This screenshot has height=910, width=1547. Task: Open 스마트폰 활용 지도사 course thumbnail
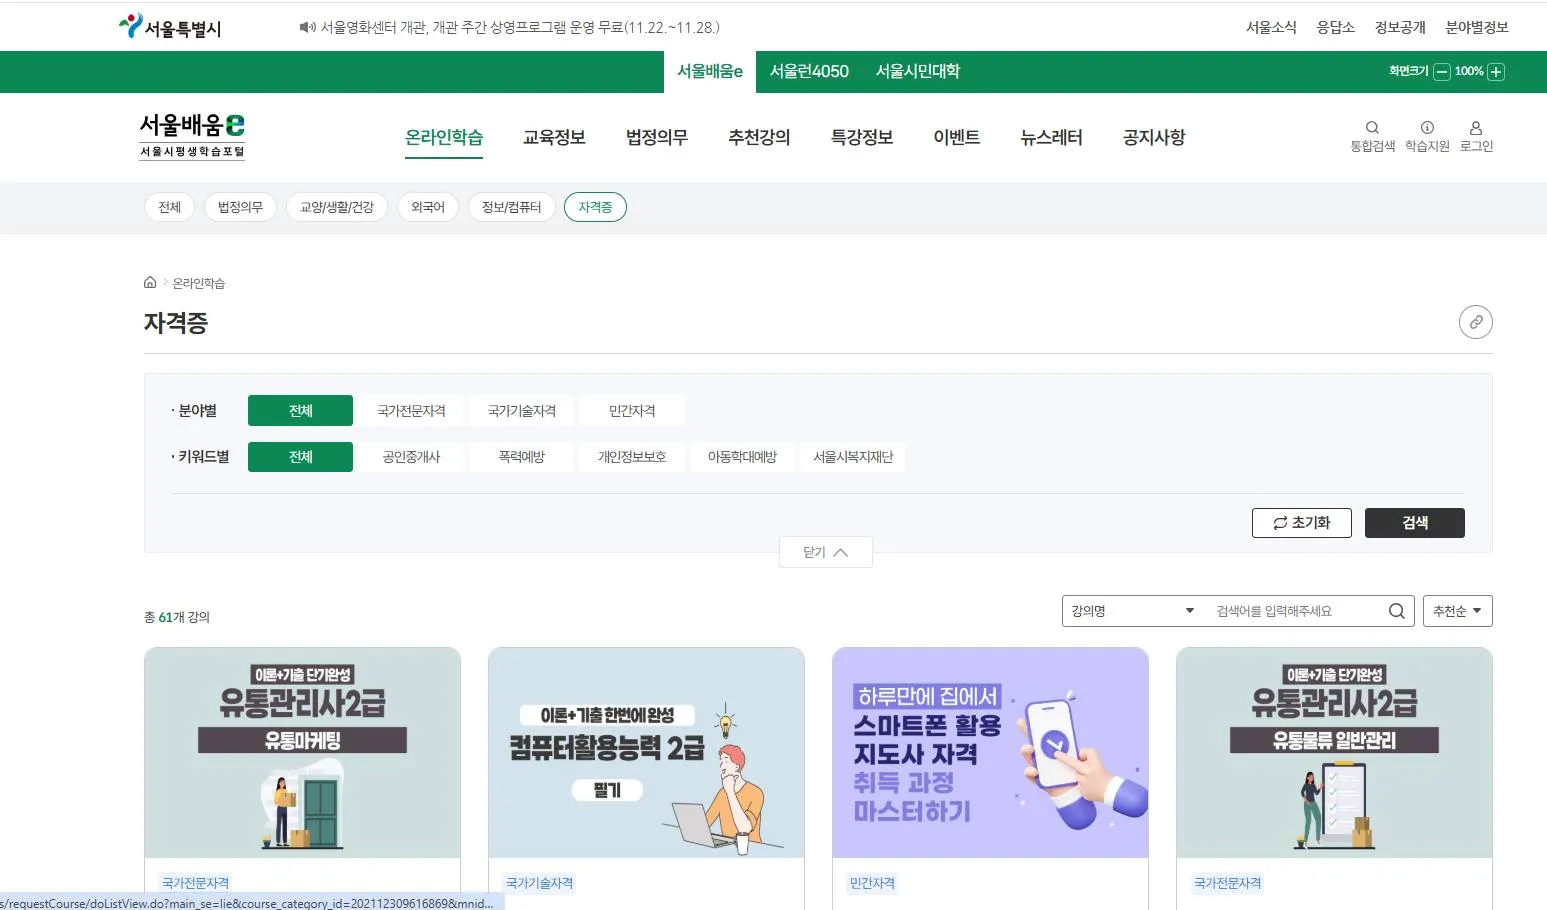coord(990,753)
